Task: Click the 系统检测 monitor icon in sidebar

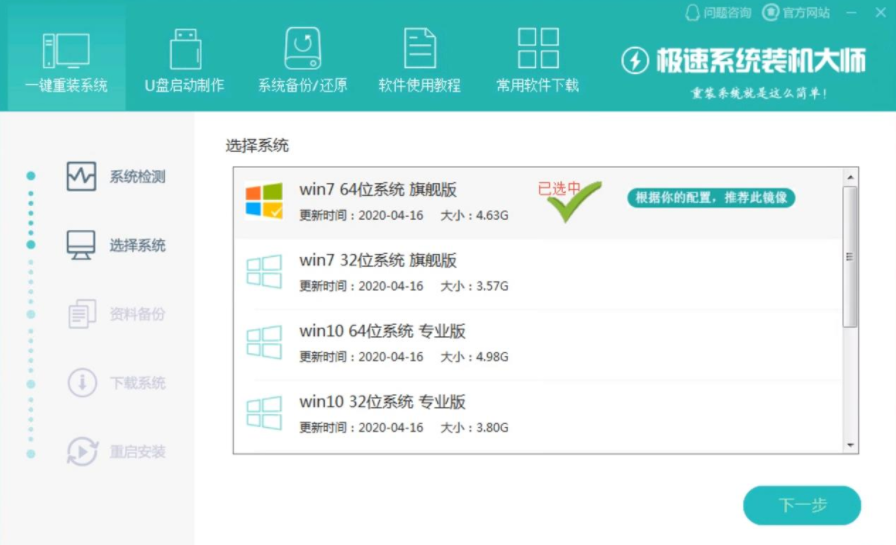Action: tap(81, 177)
